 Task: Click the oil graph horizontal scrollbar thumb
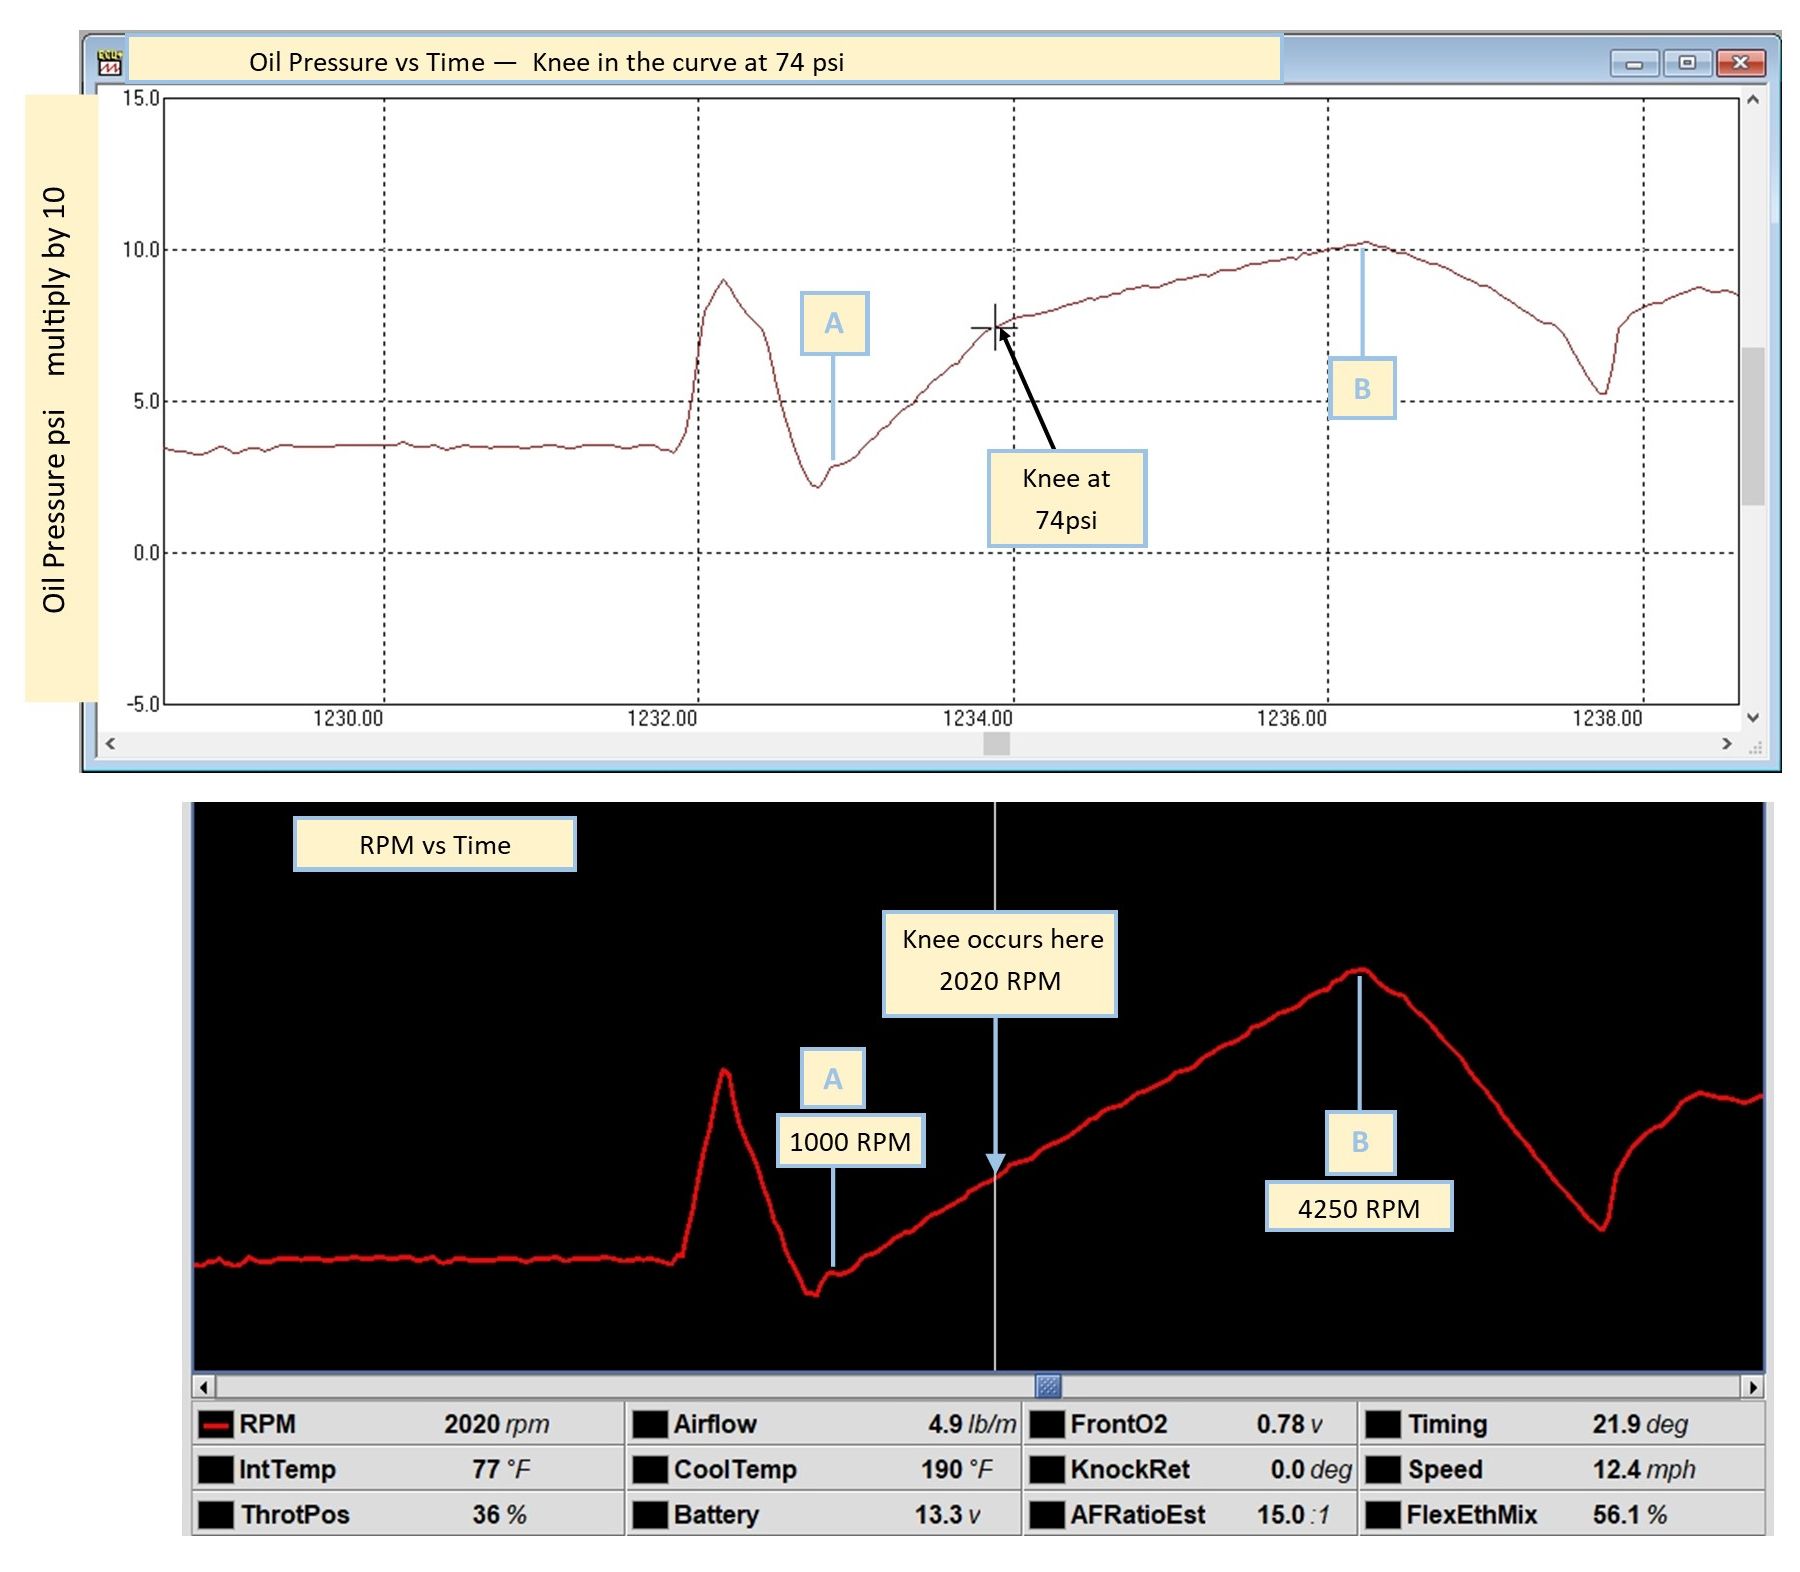[x=996, y=743]
